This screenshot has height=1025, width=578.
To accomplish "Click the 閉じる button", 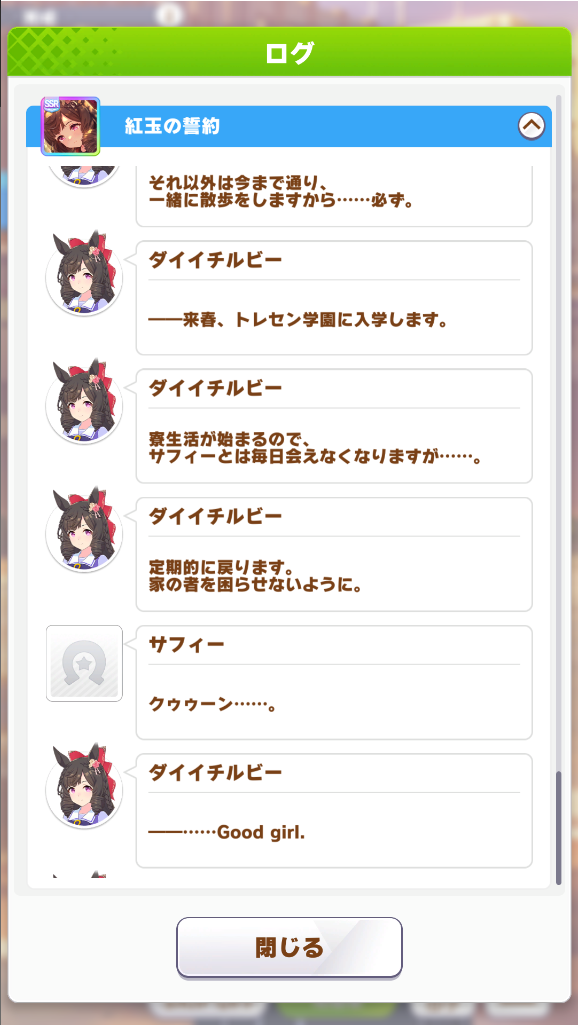I will [289, 947].
